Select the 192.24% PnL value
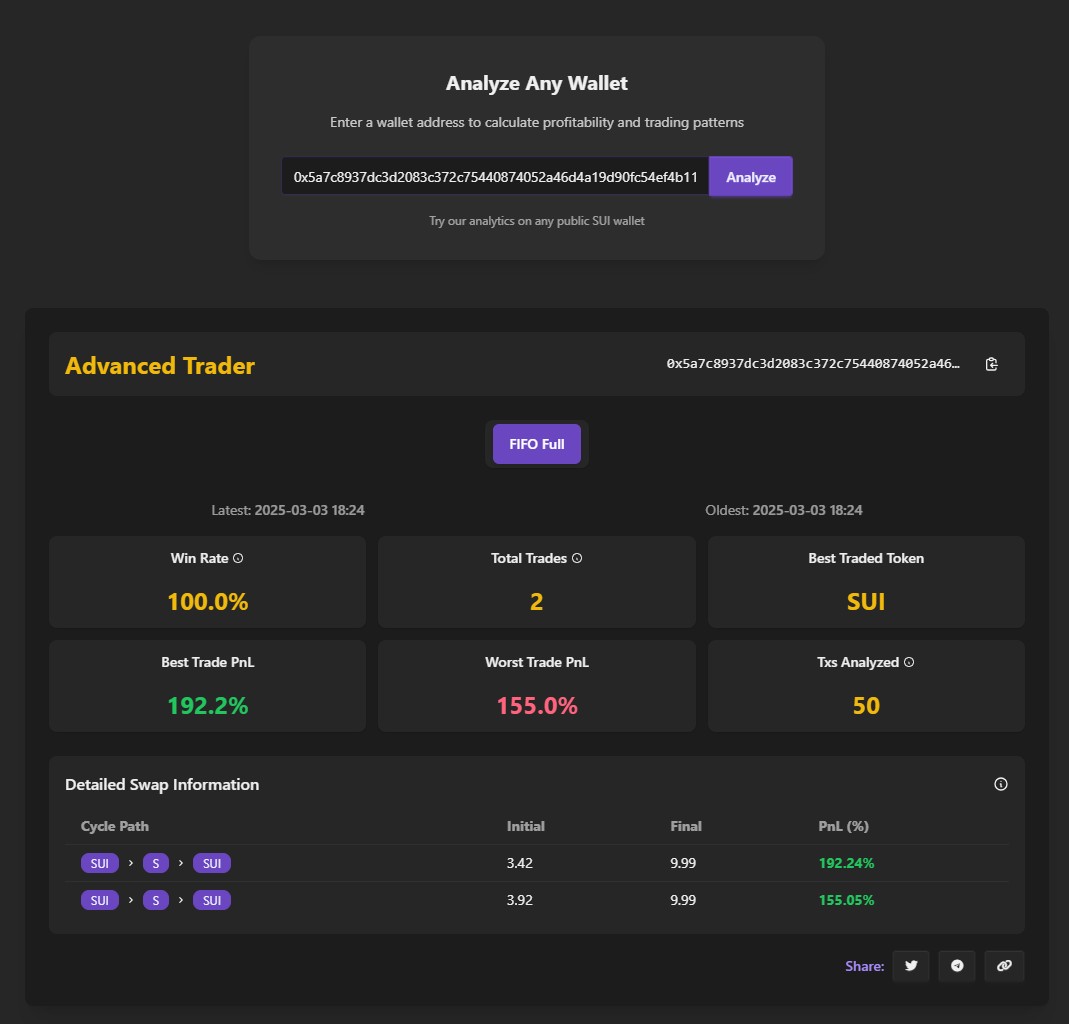This screenshot has width=1069, height=1024. [x=846, y=863]
